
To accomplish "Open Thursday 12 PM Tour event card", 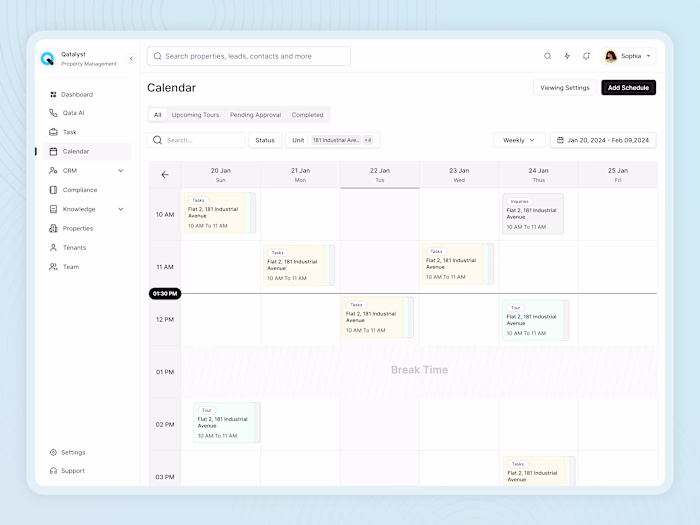I will coord(535,320).
